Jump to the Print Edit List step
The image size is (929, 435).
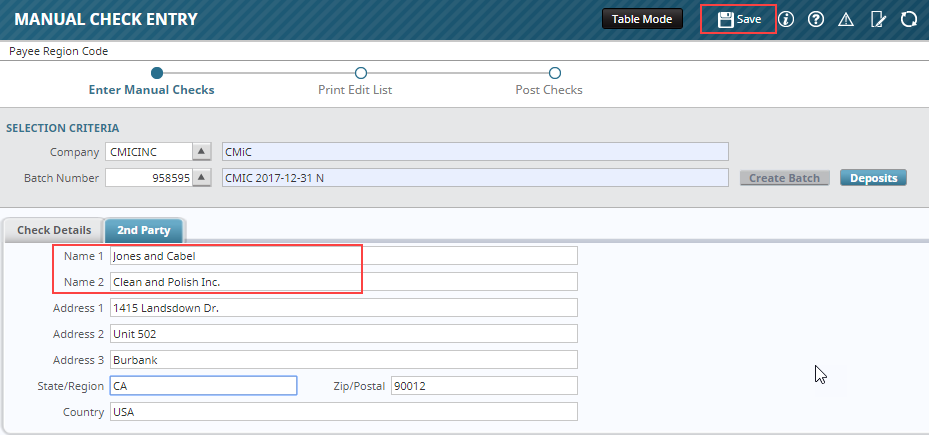pyautogui.click(x=361, y=73)
